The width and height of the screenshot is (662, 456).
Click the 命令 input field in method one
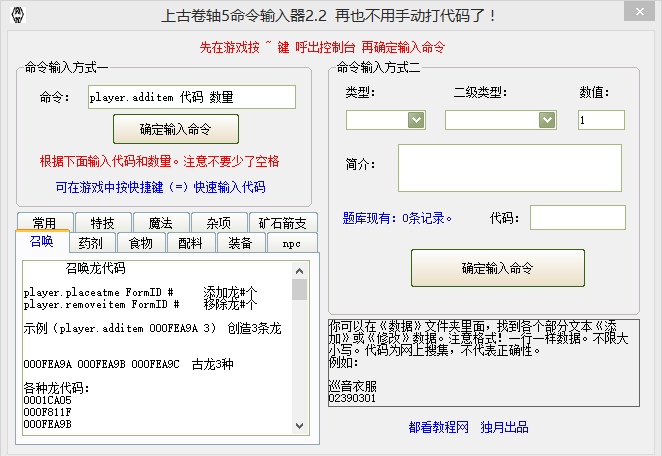(x=192, y=97)
